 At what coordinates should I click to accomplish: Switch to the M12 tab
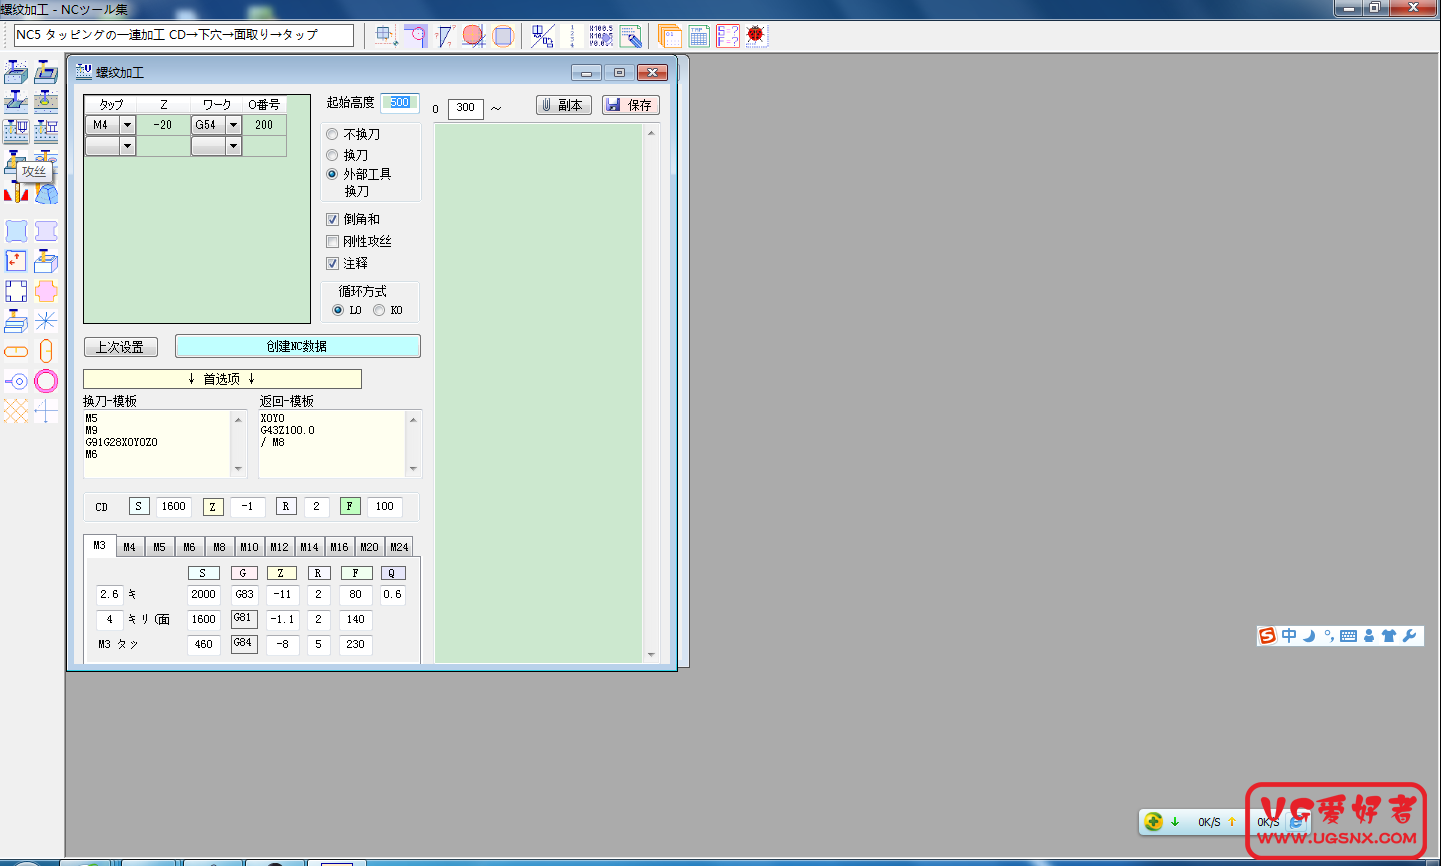(279, 547)
